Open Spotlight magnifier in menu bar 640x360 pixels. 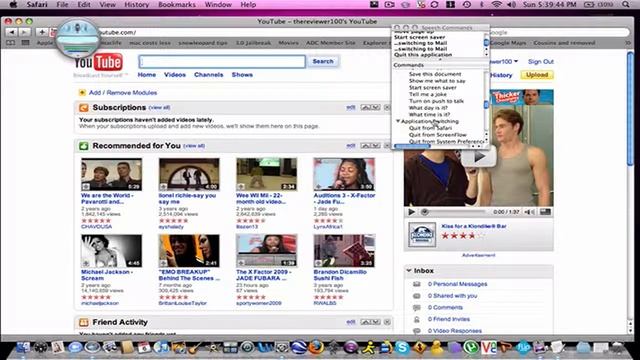click(x=626, y=4)
